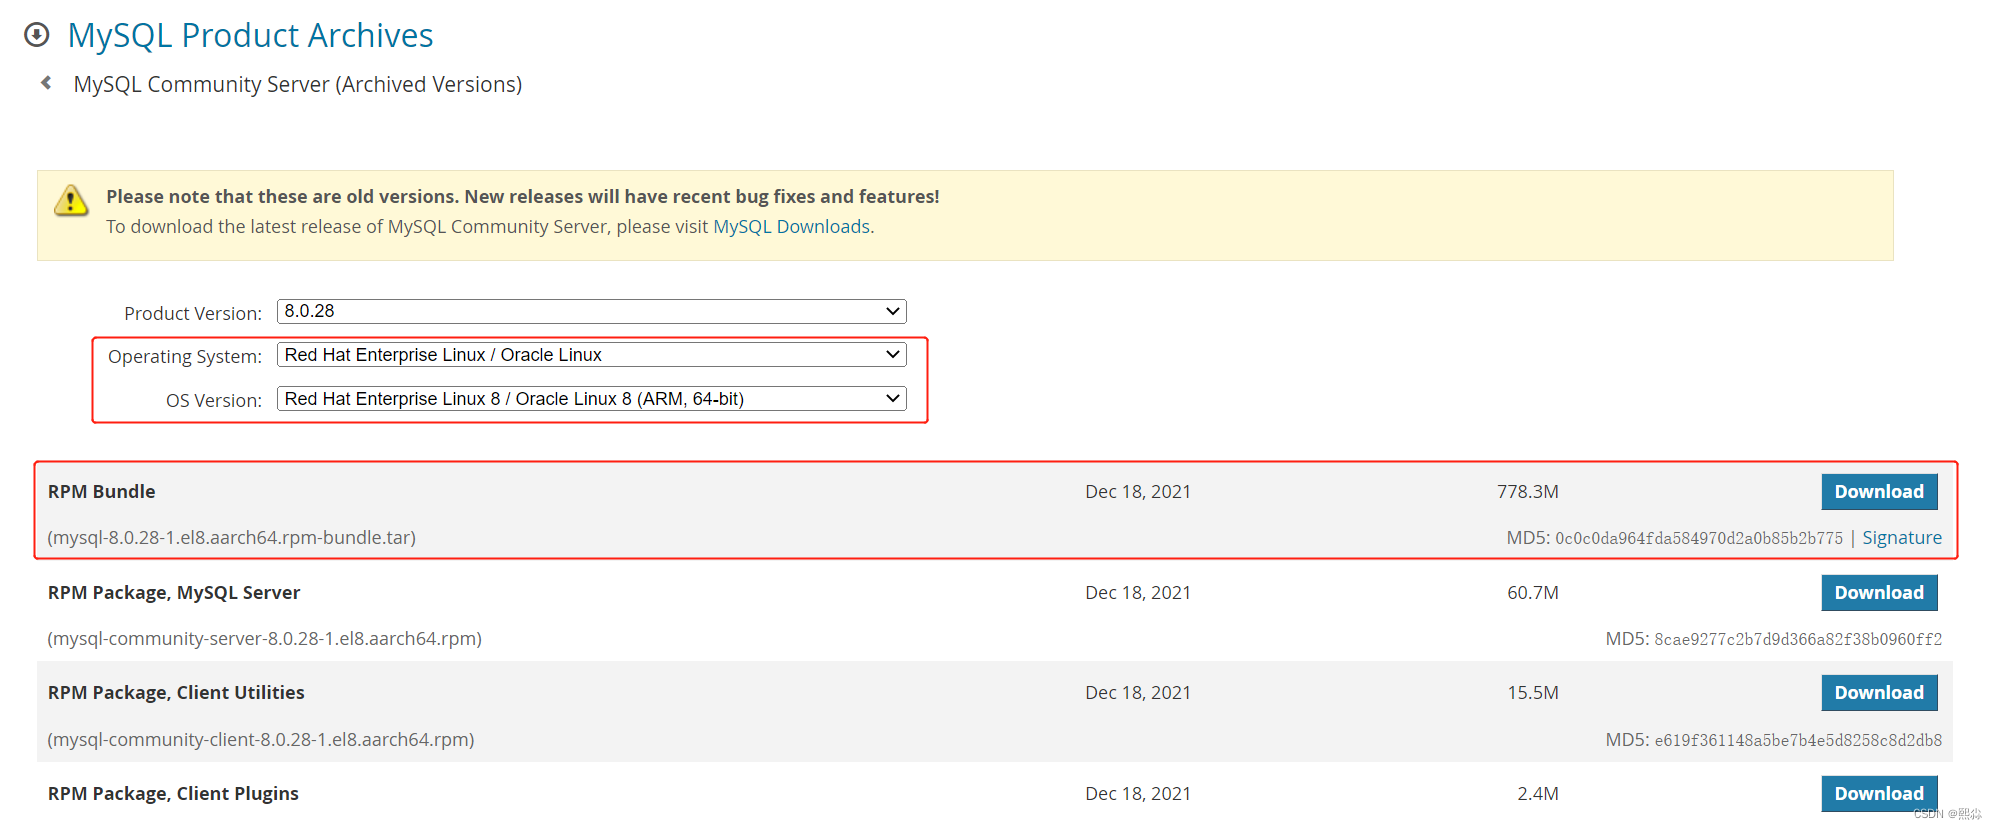Click MySQL Community Server (Archived Versions) title

click(x=298, y=84)
